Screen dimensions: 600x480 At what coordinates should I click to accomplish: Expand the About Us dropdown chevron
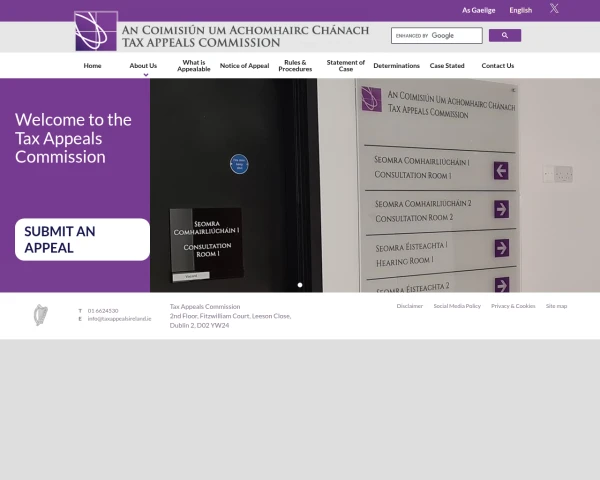coord(146,75)
